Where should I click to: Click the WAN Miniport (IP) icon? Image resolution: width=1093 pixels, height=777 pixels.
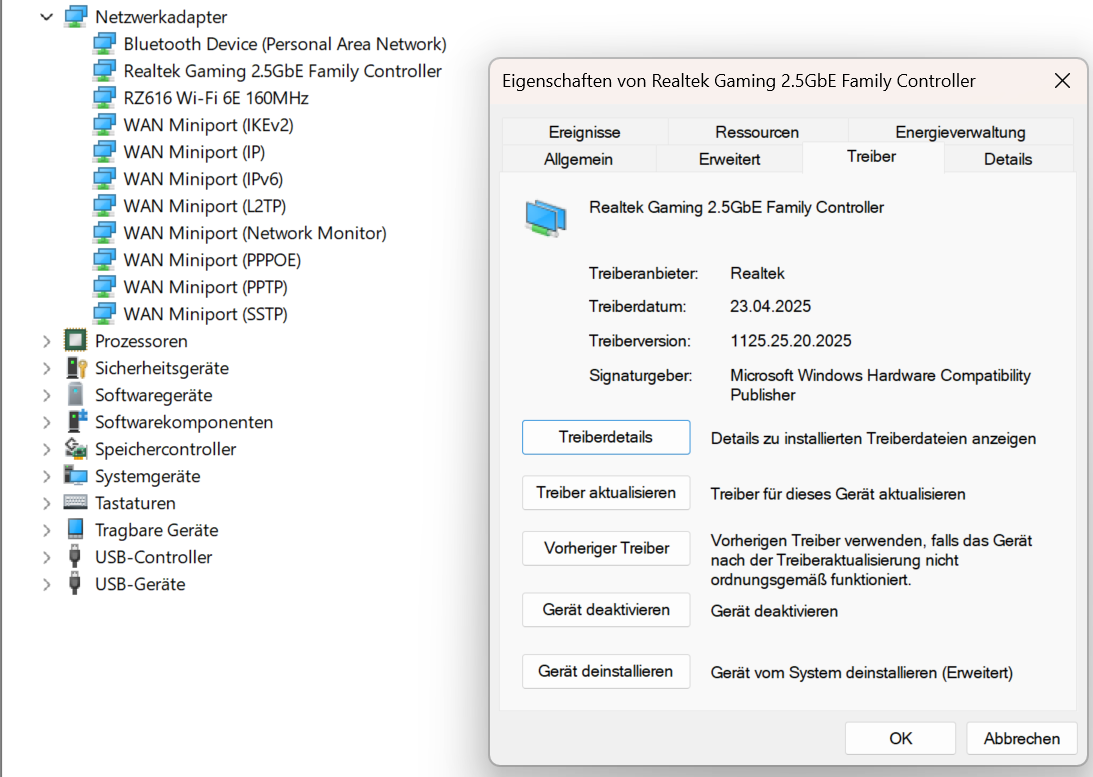pos(104,152)
